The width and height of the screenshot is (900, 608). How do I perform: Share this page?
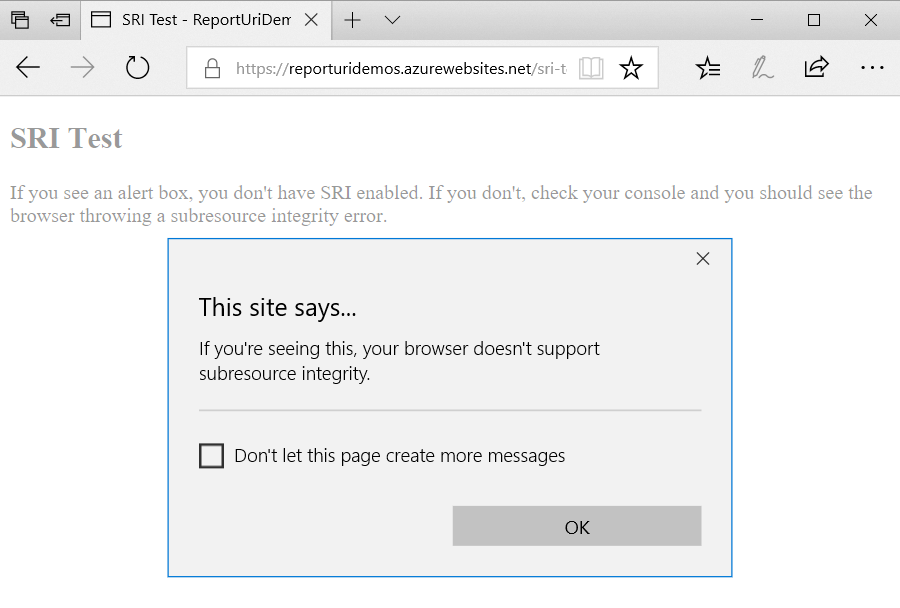816,67
